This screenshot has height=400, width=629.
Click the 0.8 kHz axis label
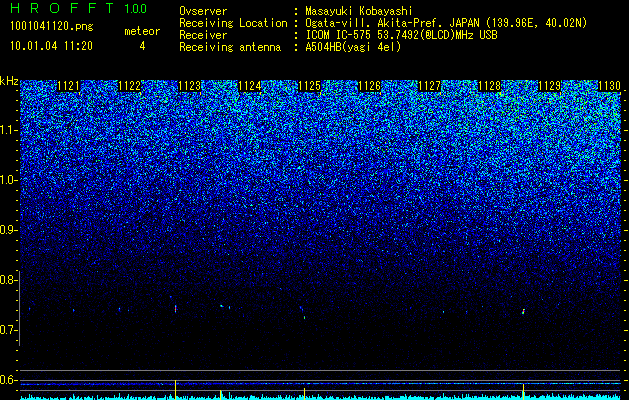point(9,280)
